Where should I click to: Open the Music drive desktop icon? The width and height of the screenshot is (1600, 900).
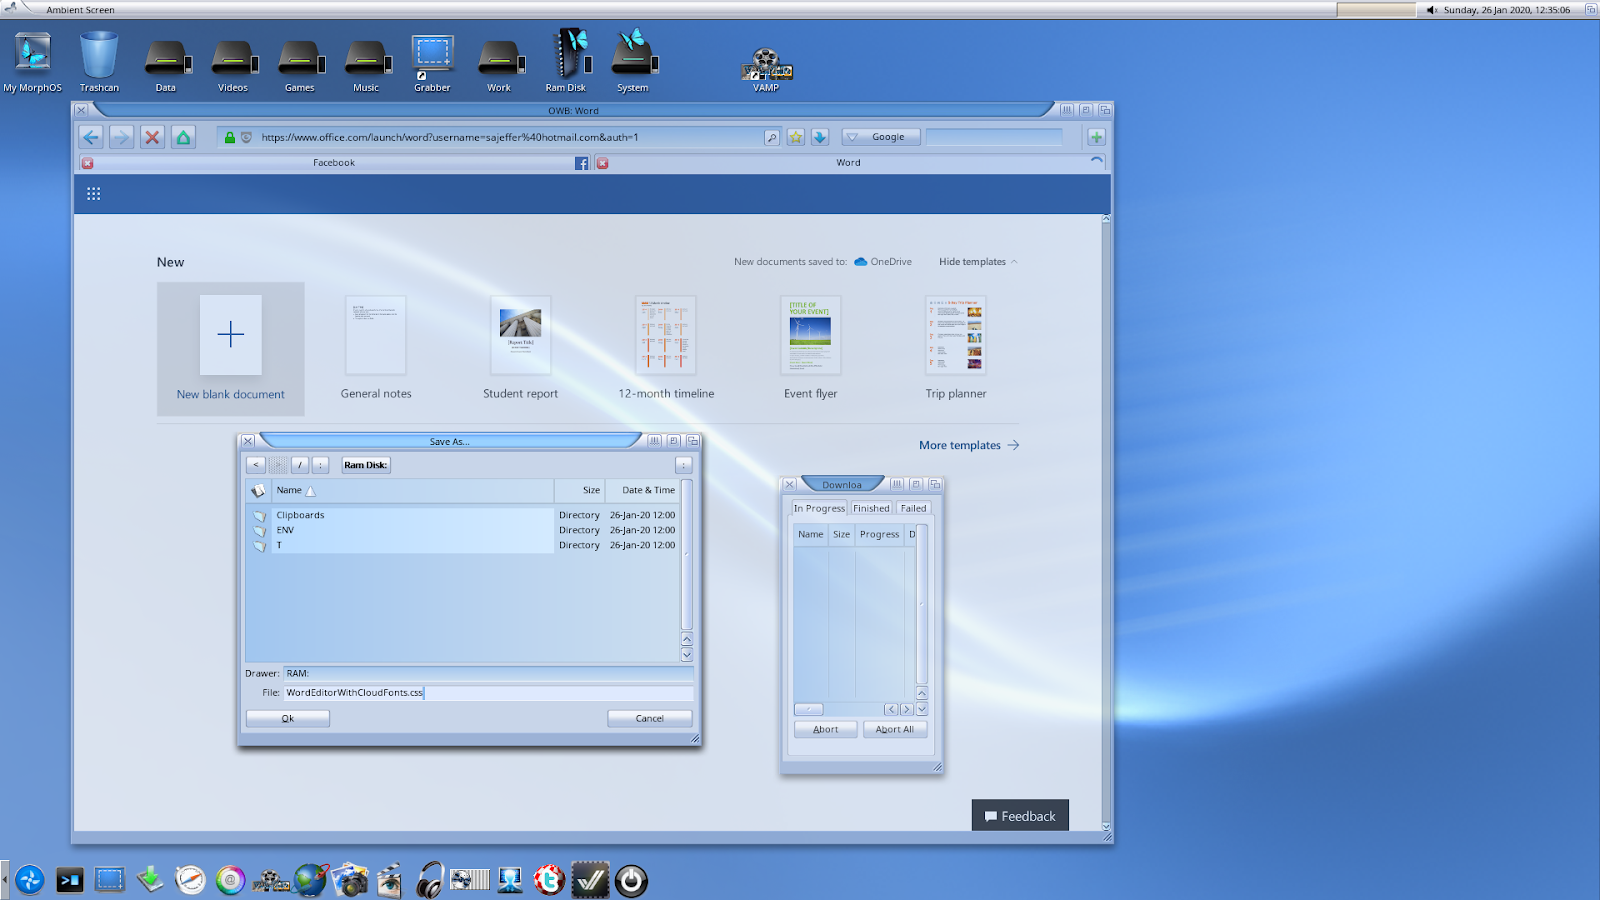(366, 66)
